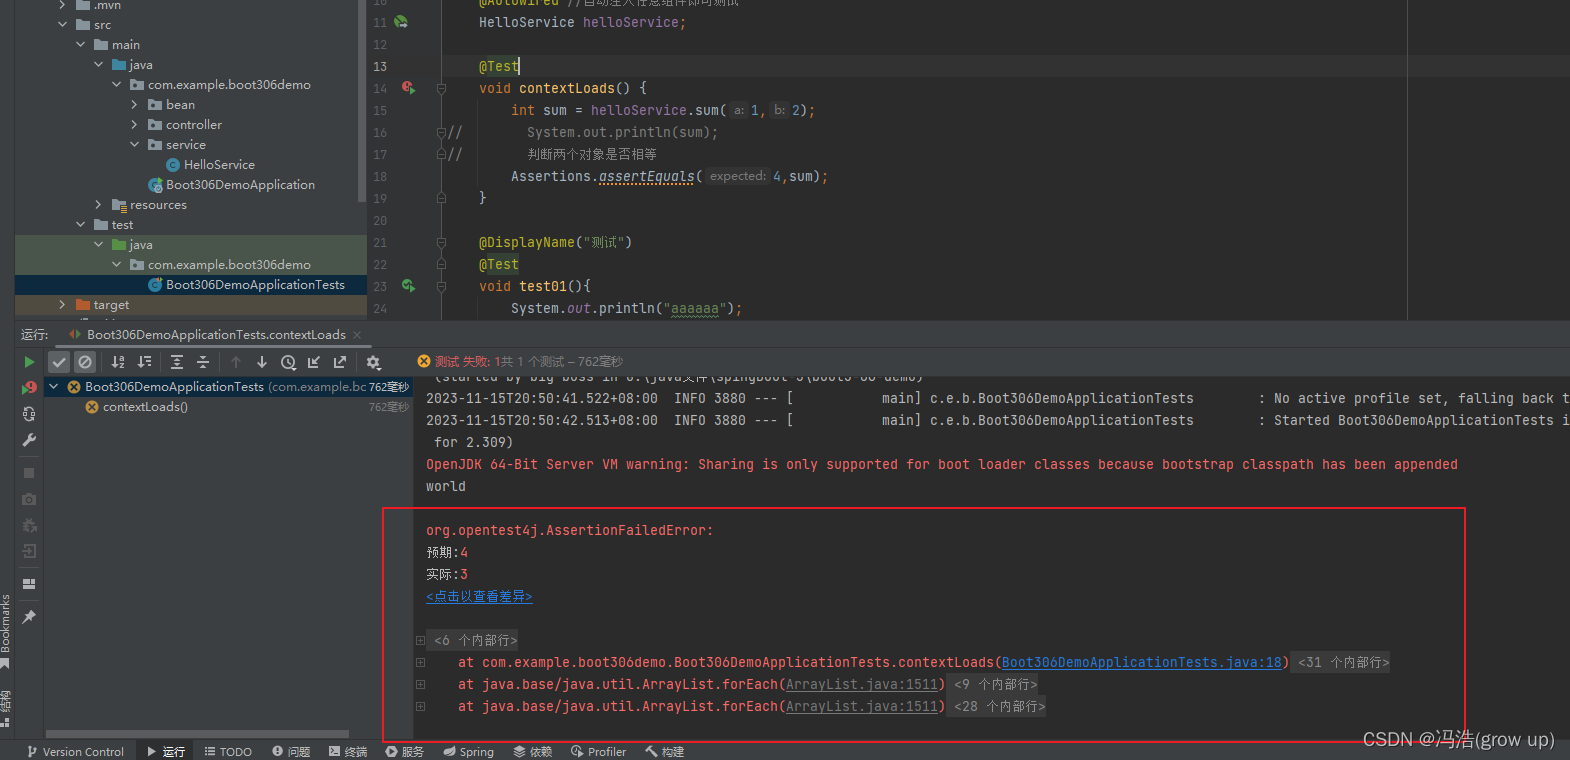Expand all test results
The image size is (1570, 760).
177,362
